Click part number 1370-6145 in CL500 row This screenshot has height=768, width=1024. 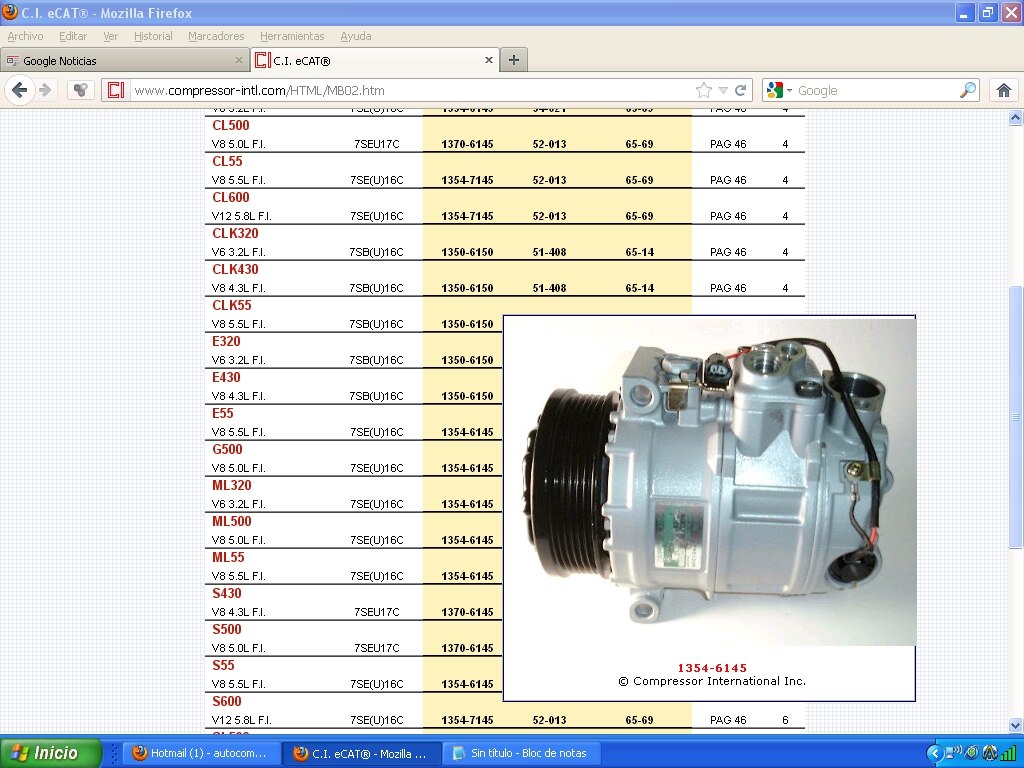(467, 144)
